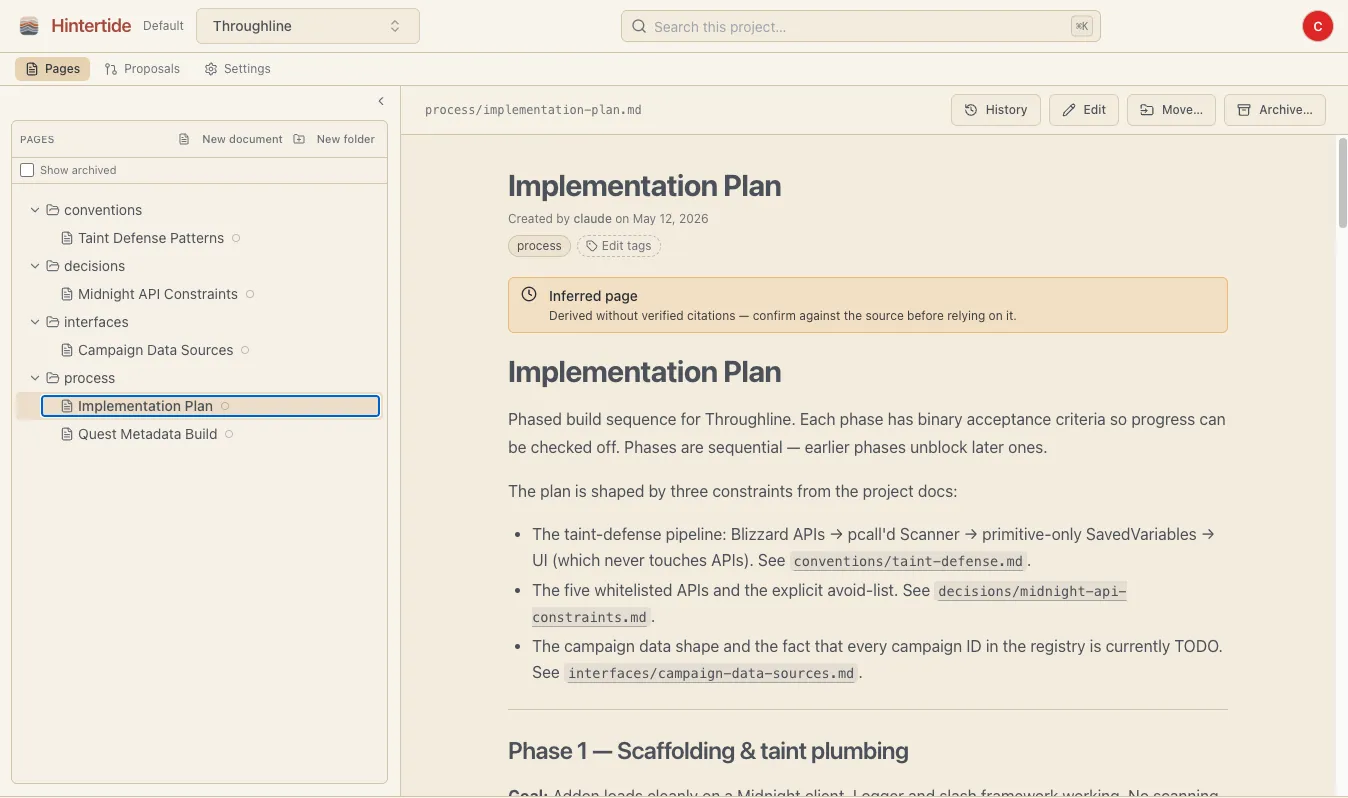1348x798 pixels.
Task: Switch to the Proposals tab
Action: click(142, 69)
